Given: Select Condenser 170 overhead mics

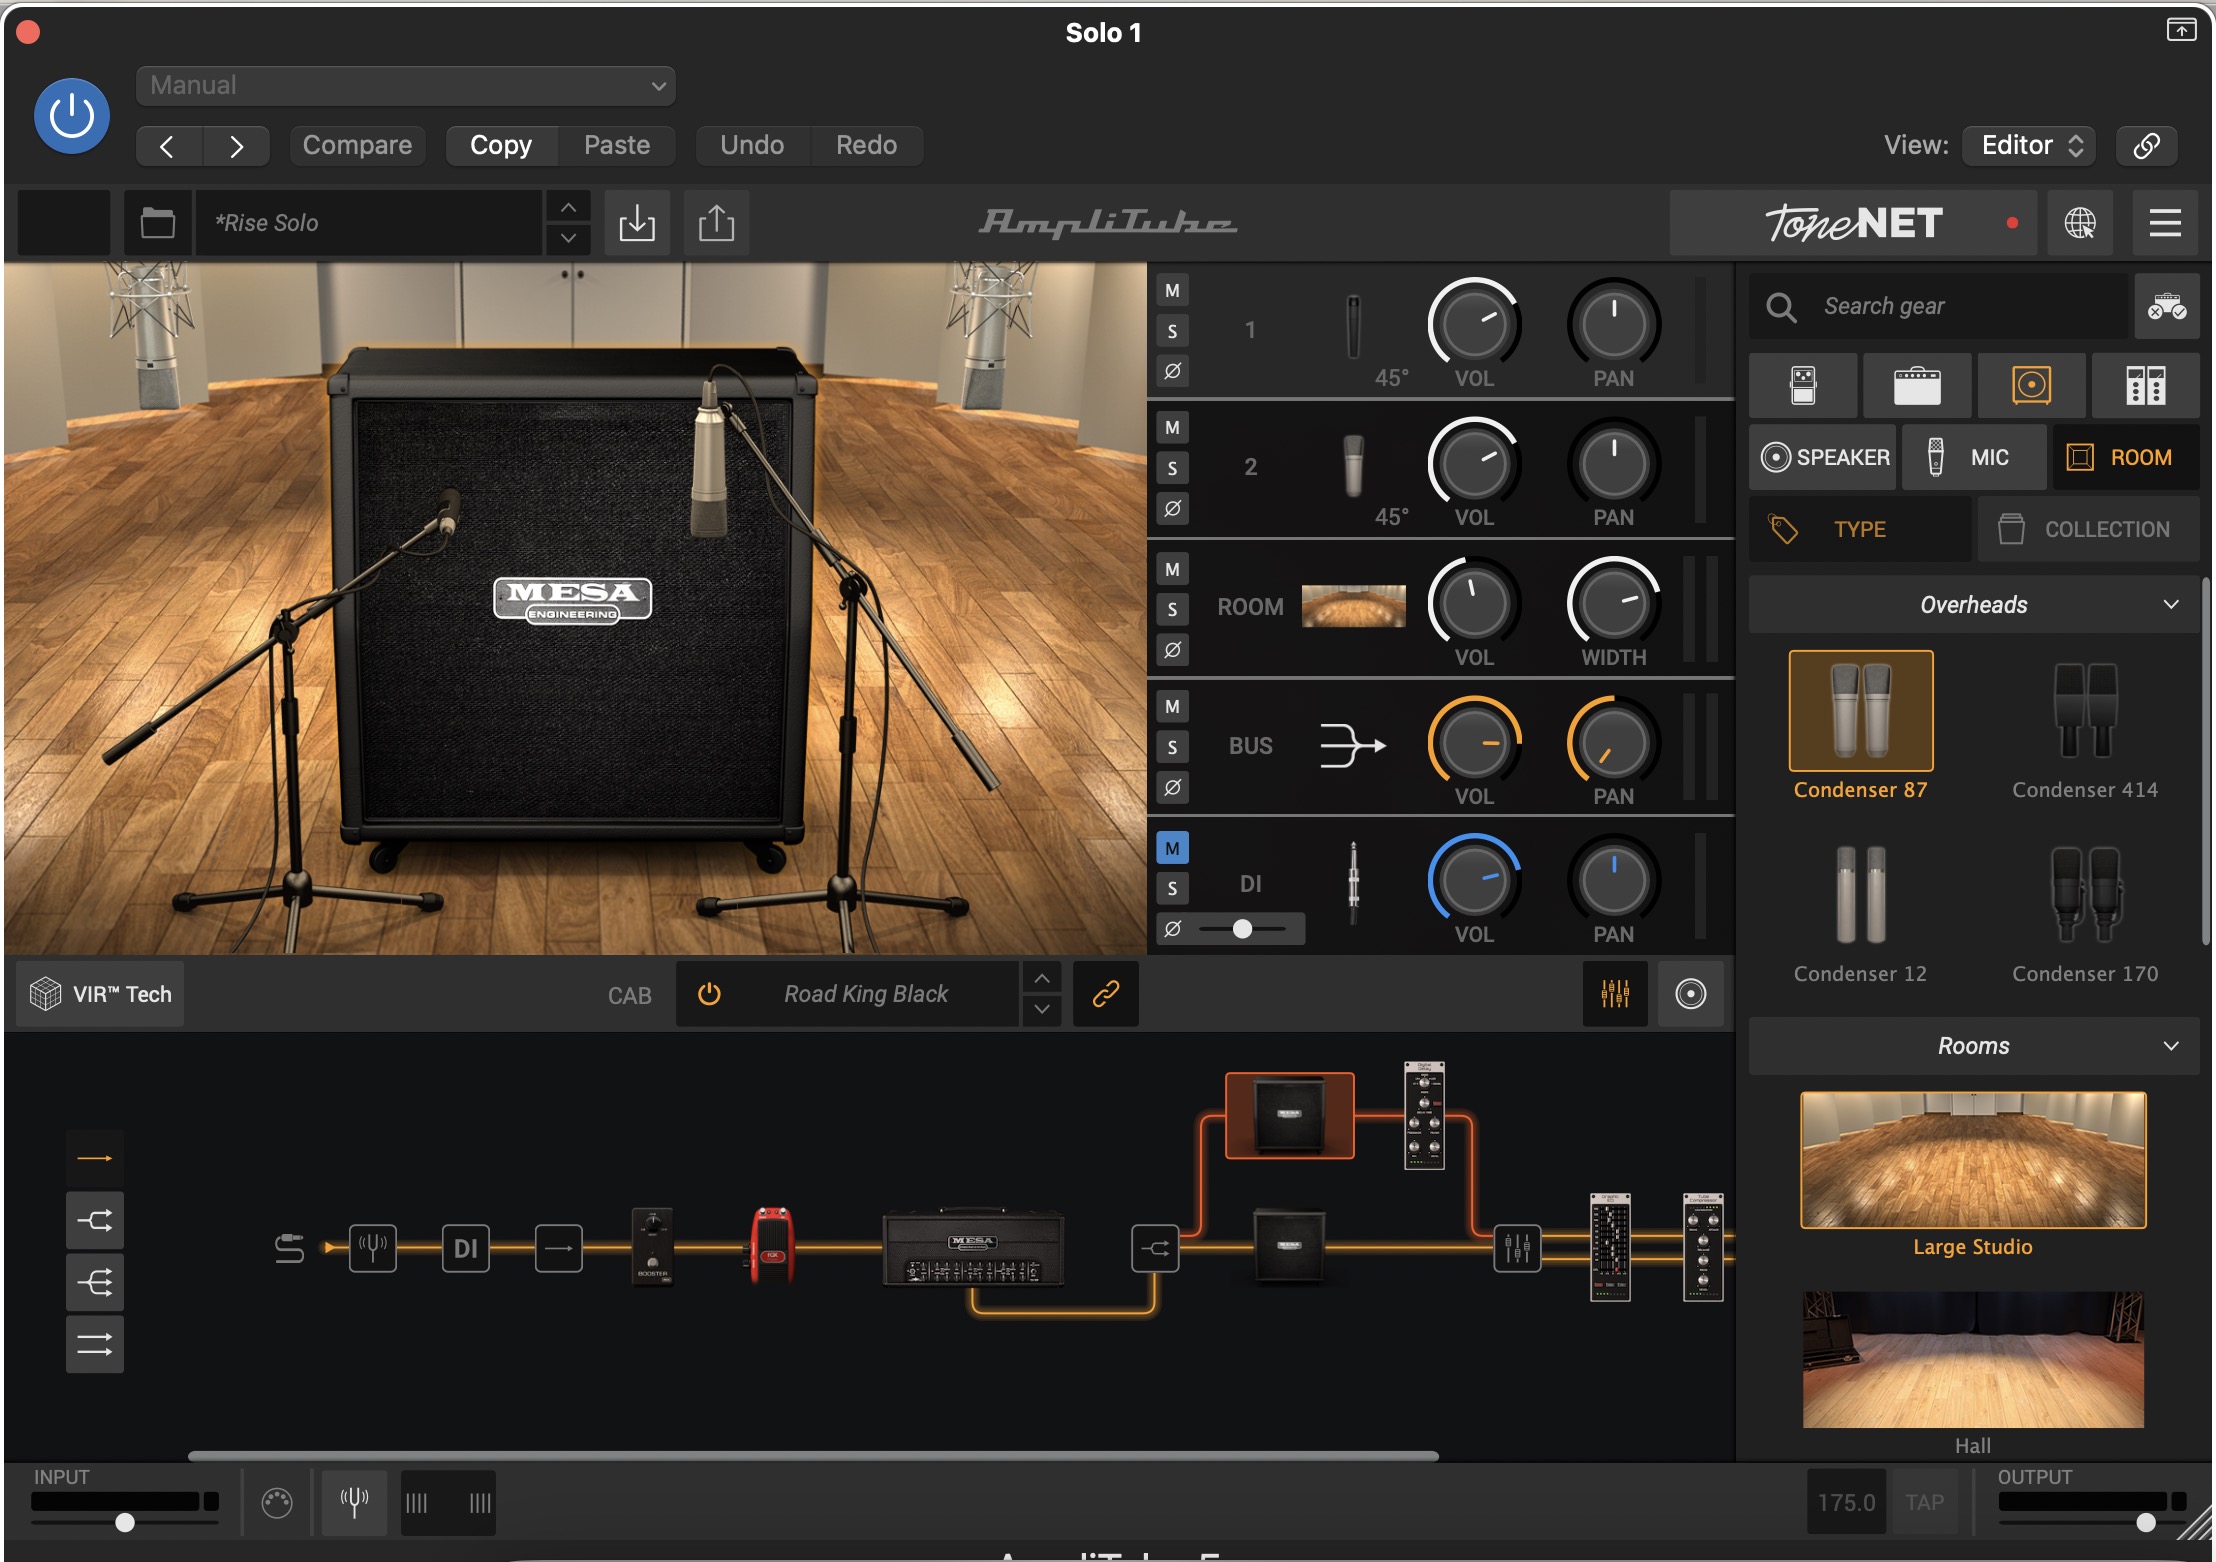Looking at the screenshot, I should pos(2085,912).
